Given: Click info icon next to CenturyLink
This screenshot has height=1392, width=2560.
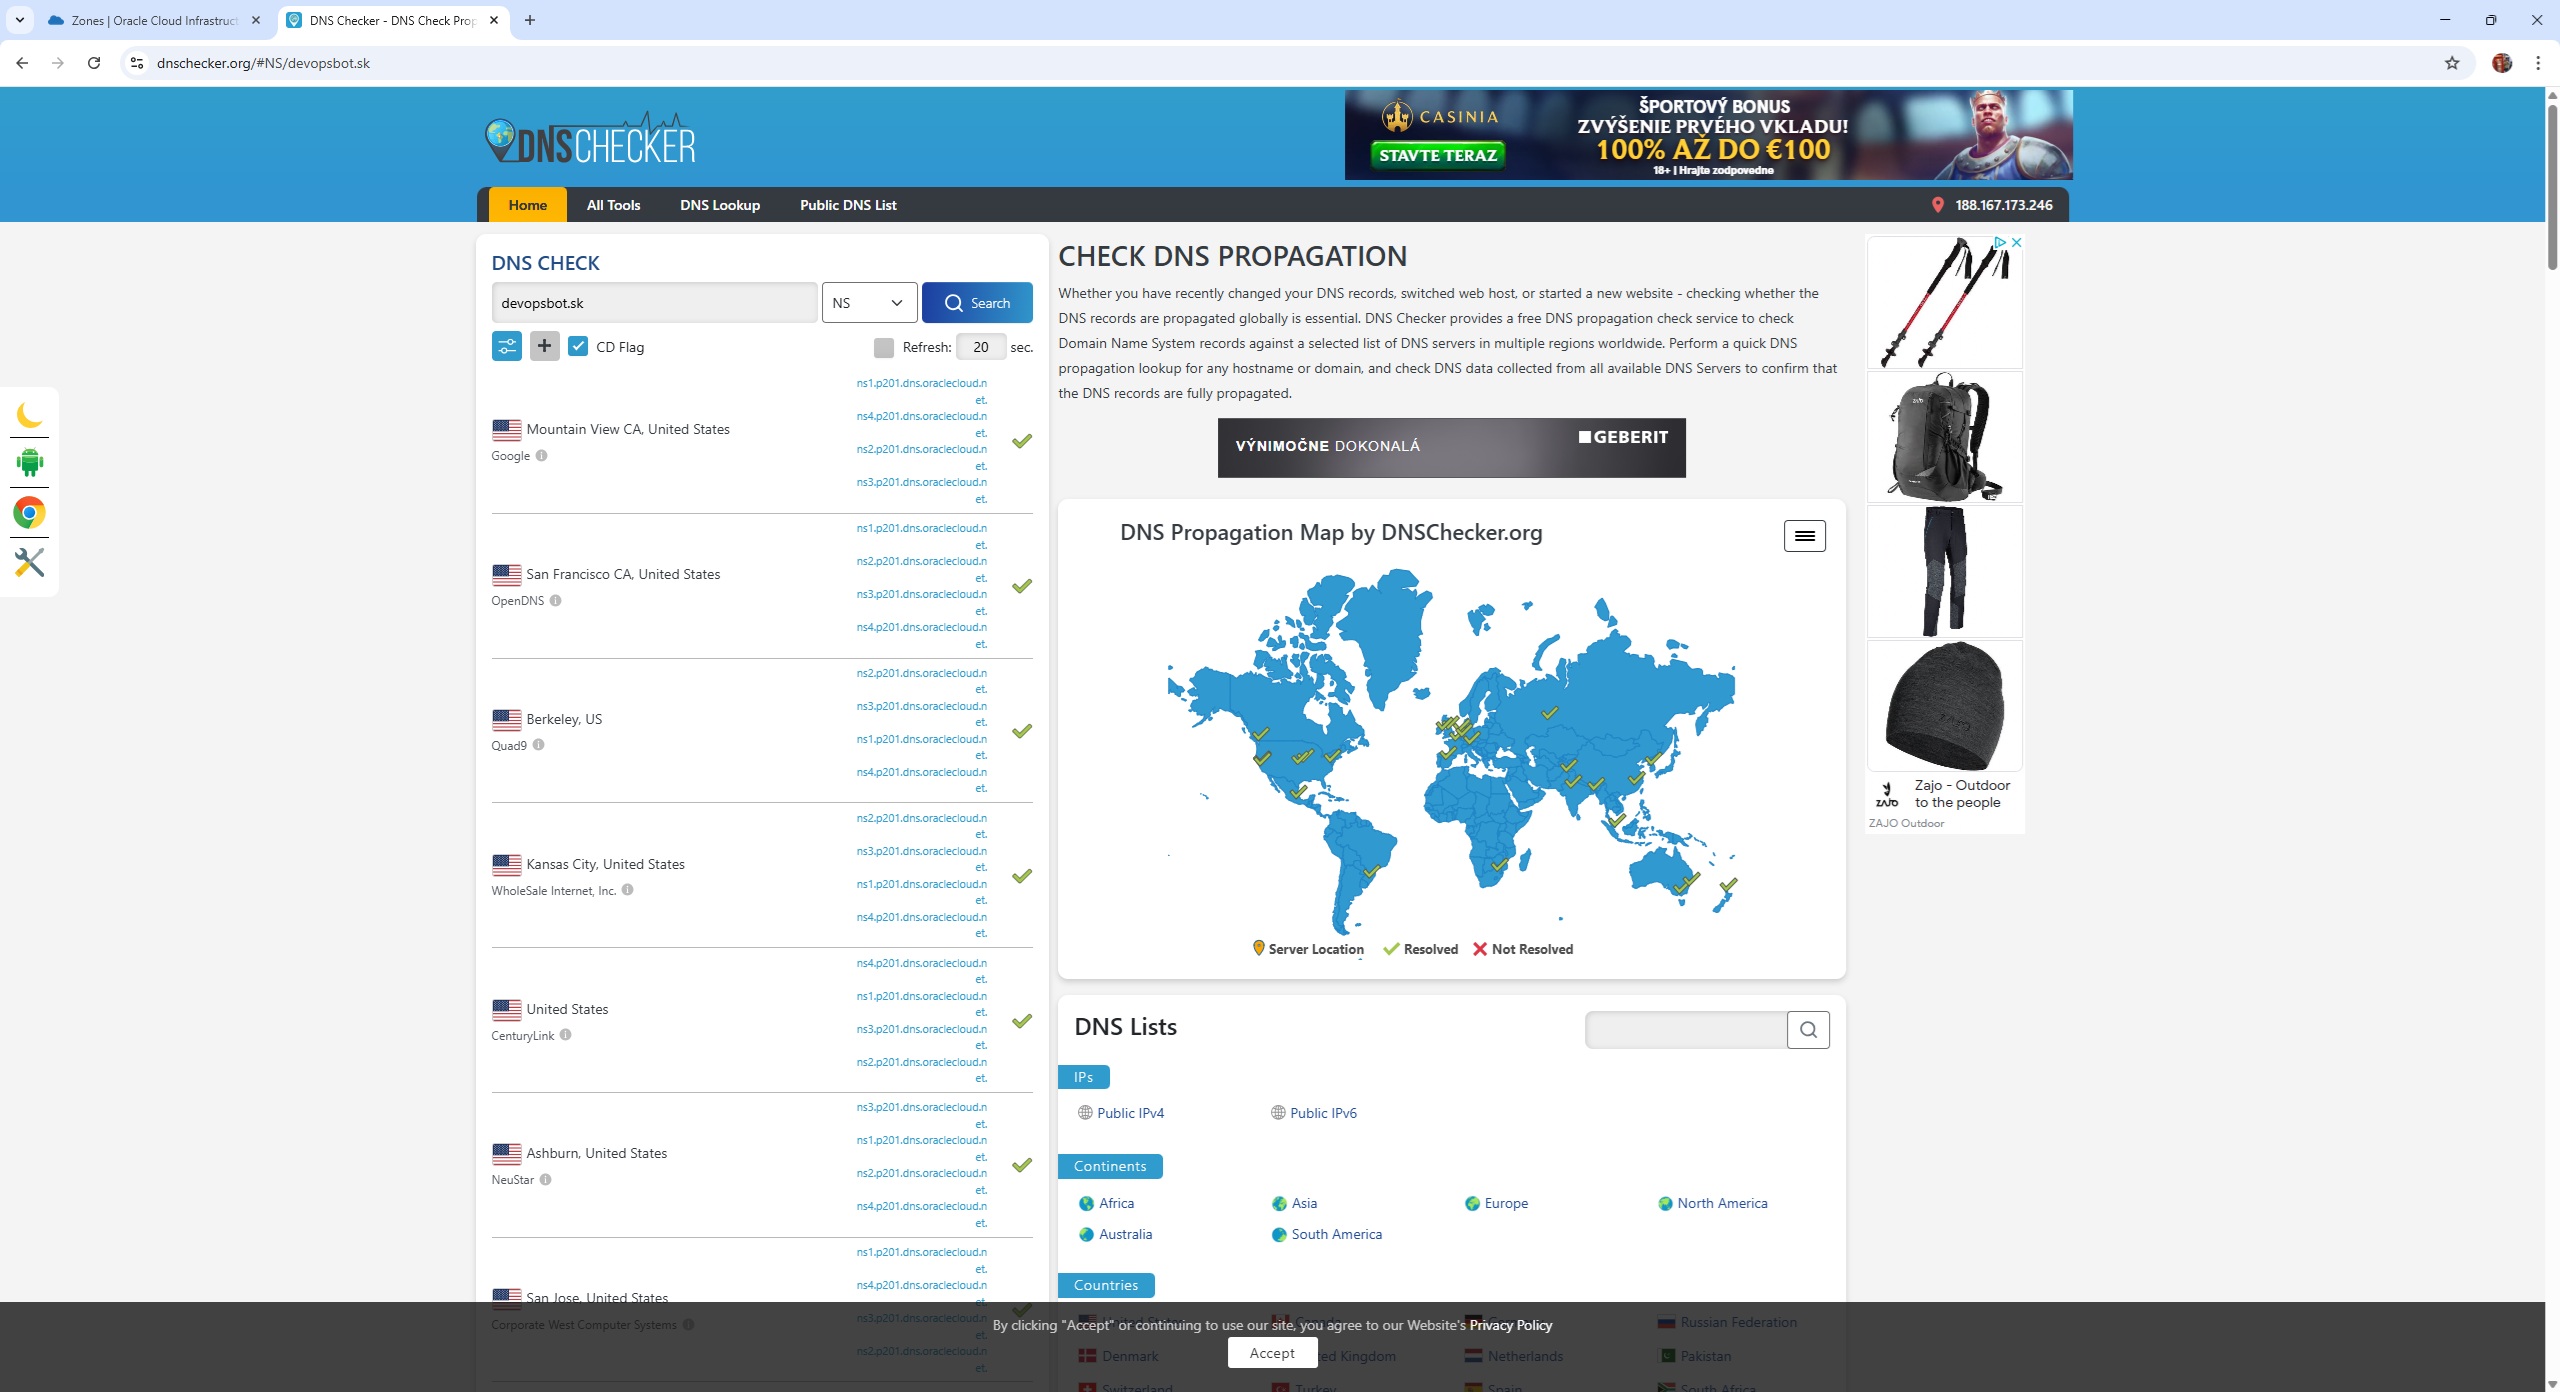Looking at the screenshot, I should (565, 1035).
